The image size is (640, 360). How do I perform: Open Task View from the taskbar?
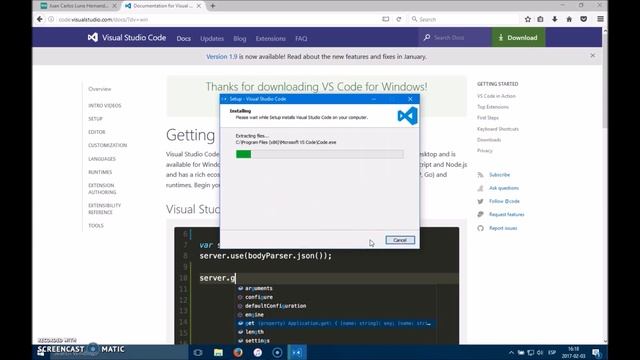coord(198,352)
